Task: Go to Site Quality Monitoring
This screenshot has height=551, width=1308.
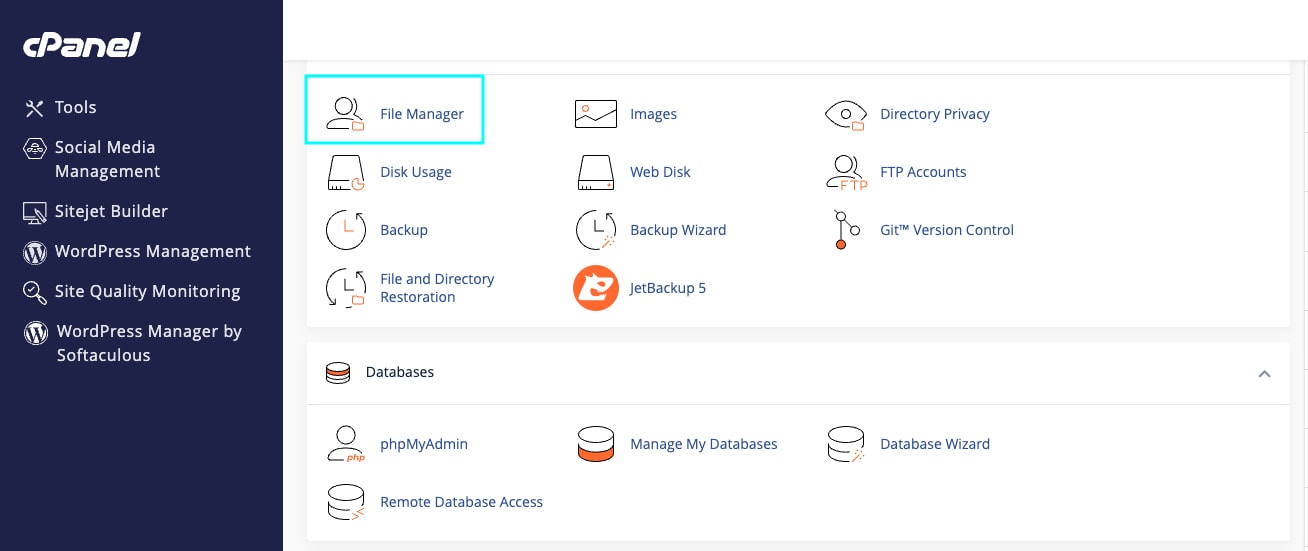Action: click(147, 291)
